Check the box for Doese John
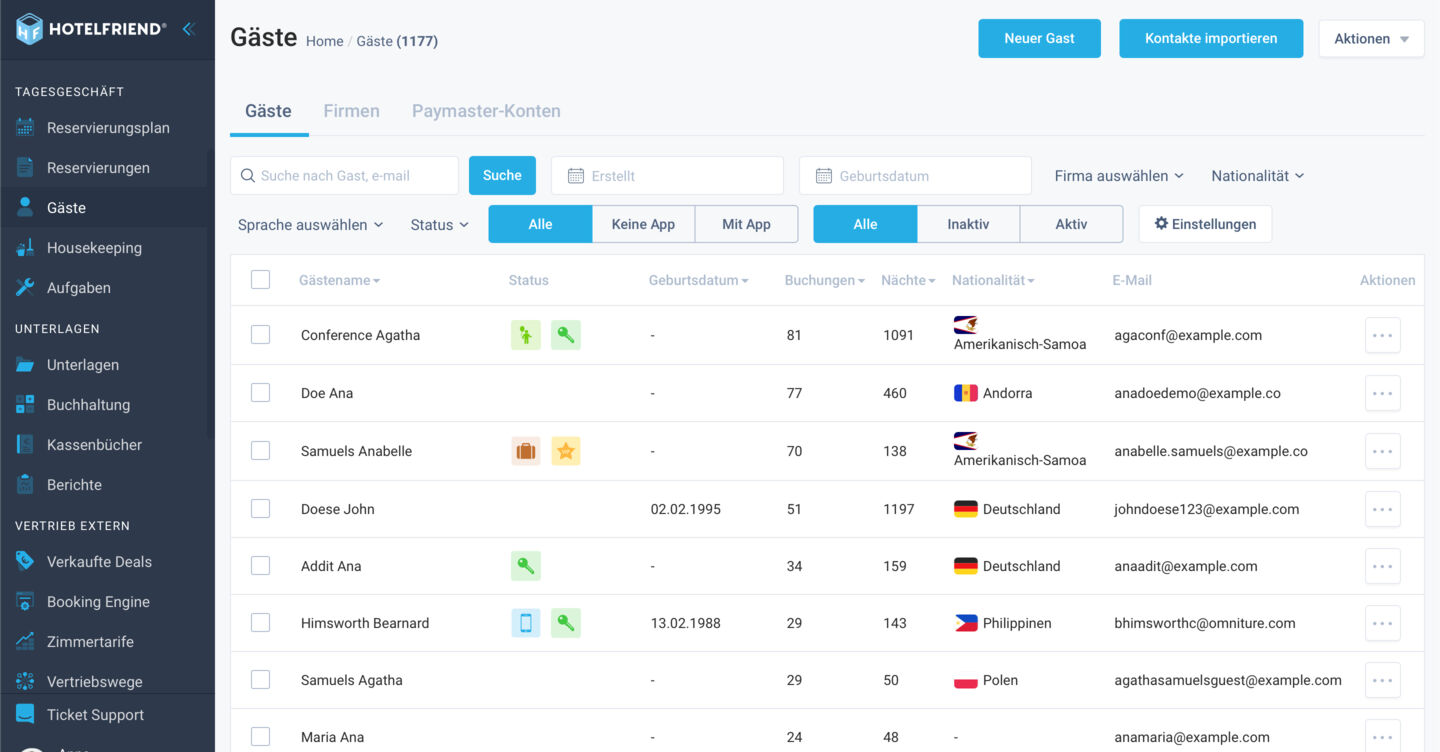Screen dimensions: 1440x752 260,509
